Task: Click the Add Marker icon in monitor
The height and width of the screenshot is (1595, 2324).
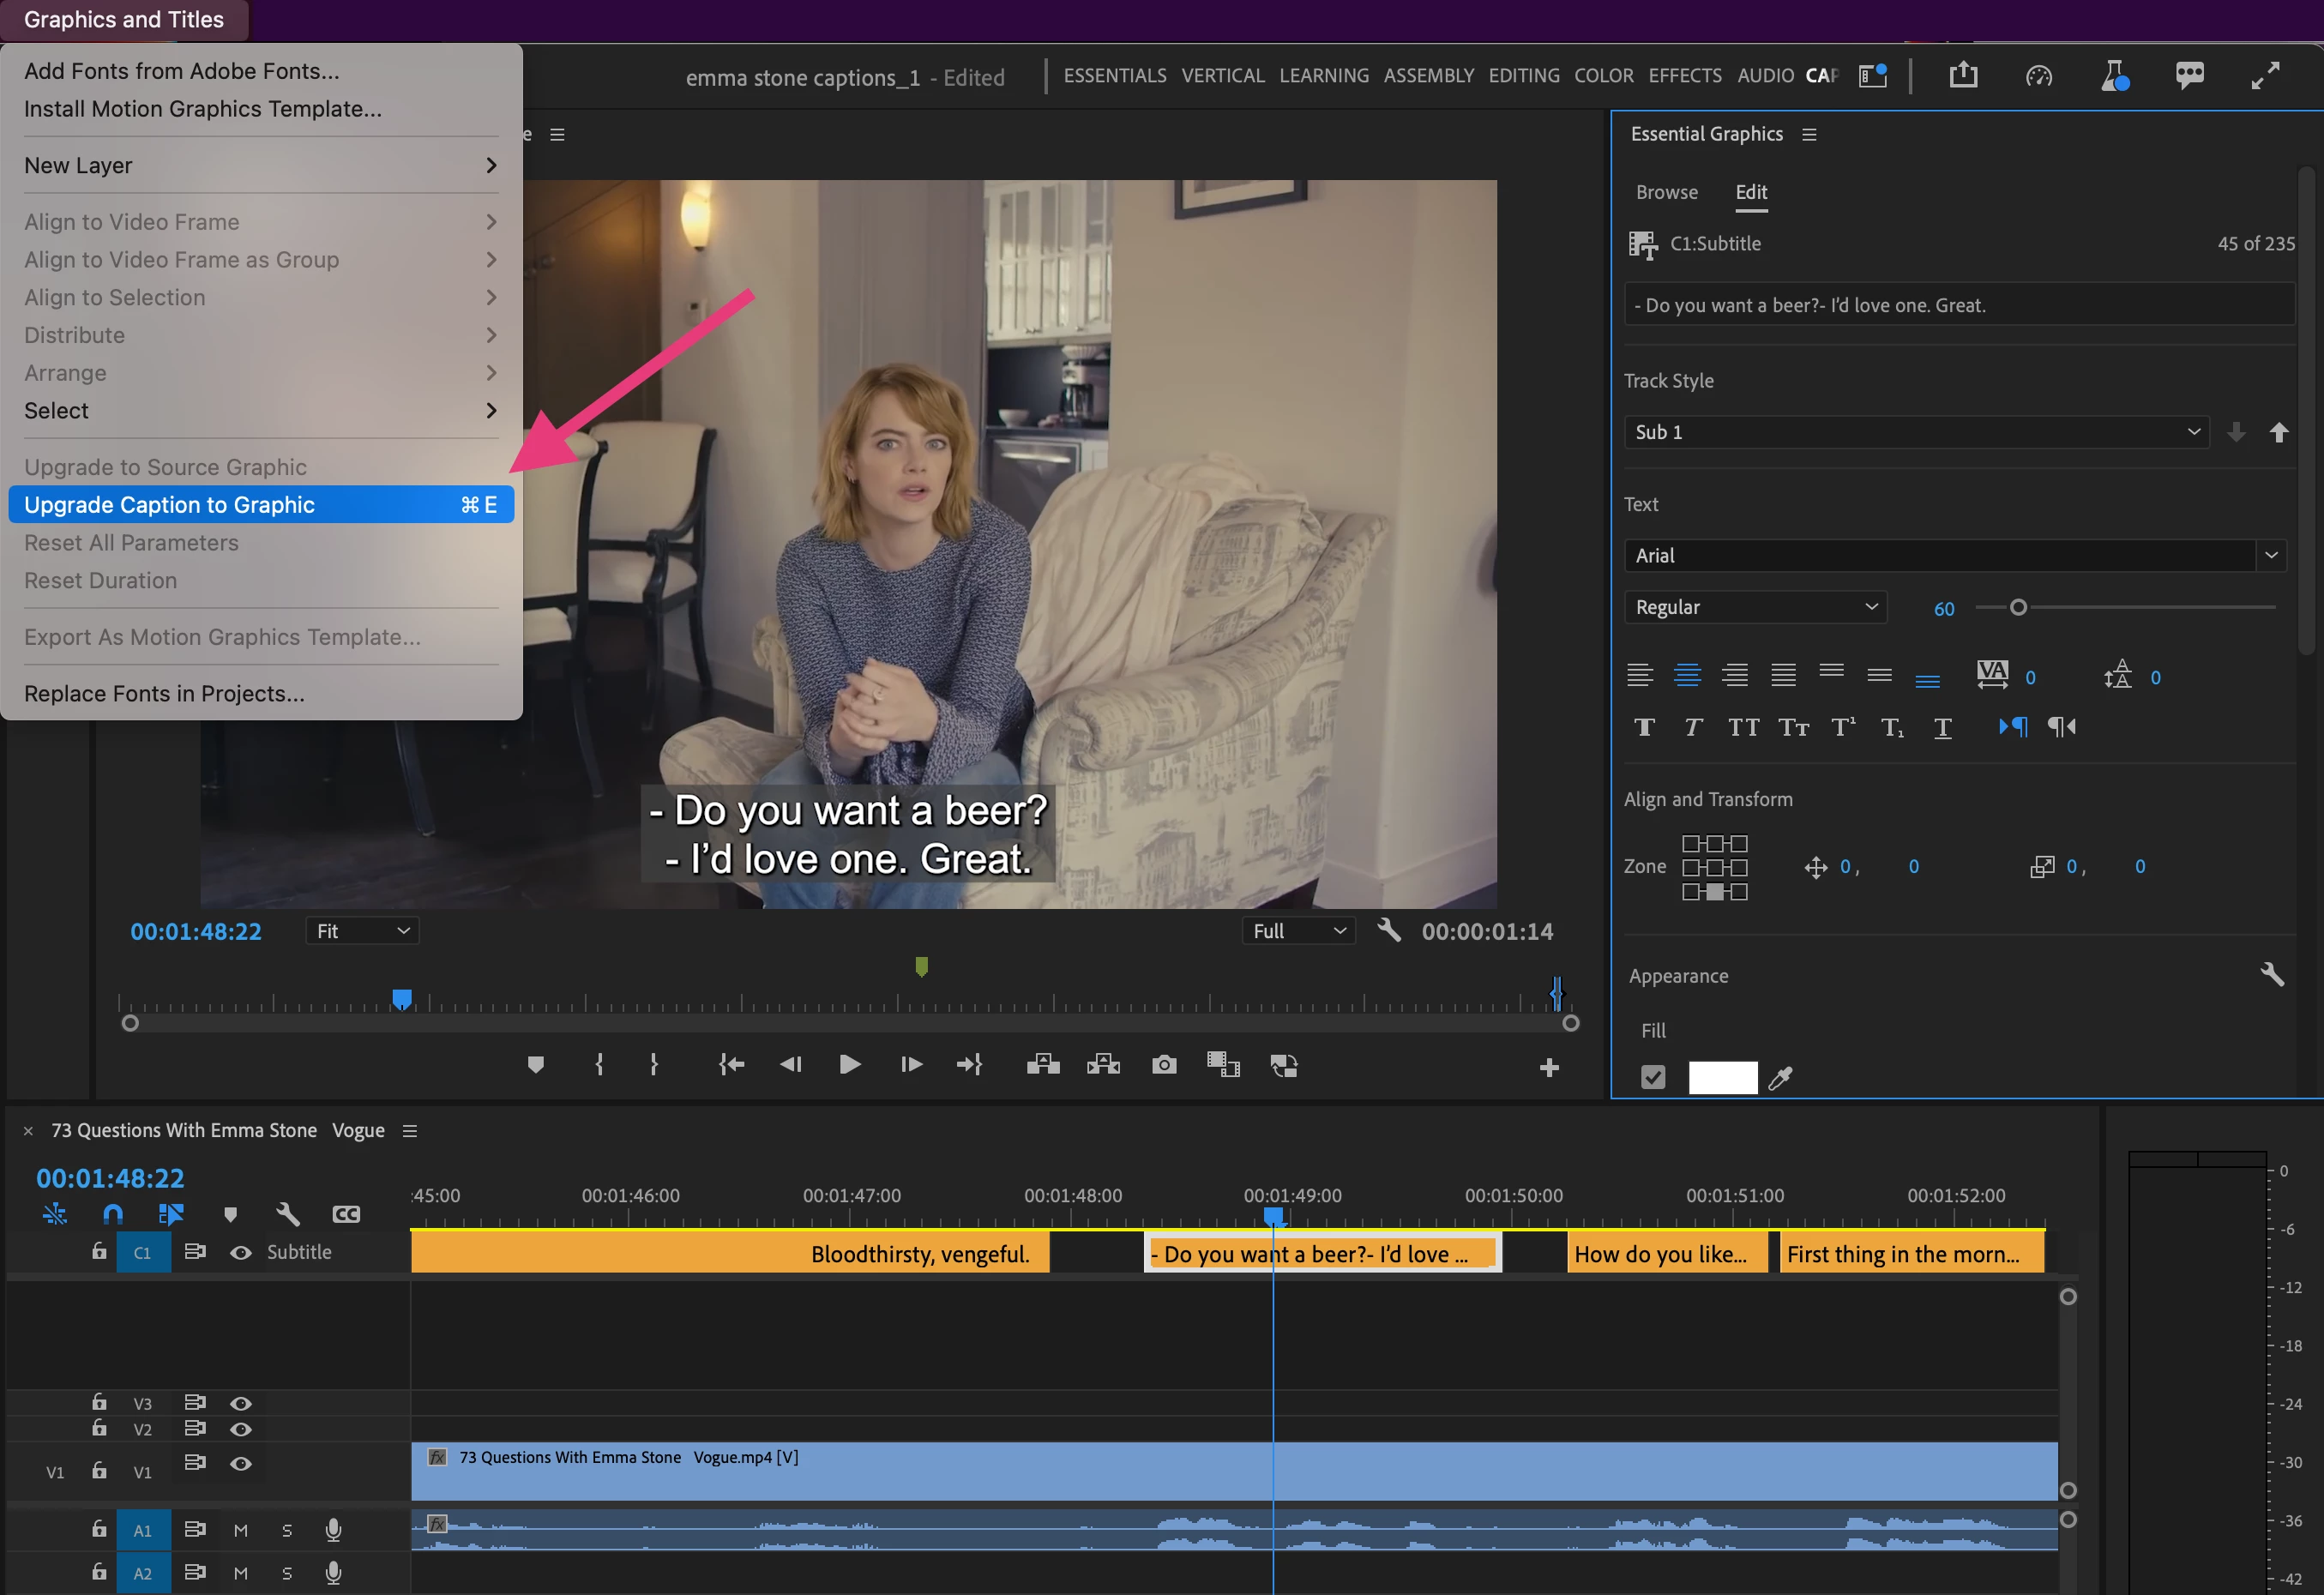Action: coord(536,1065)
